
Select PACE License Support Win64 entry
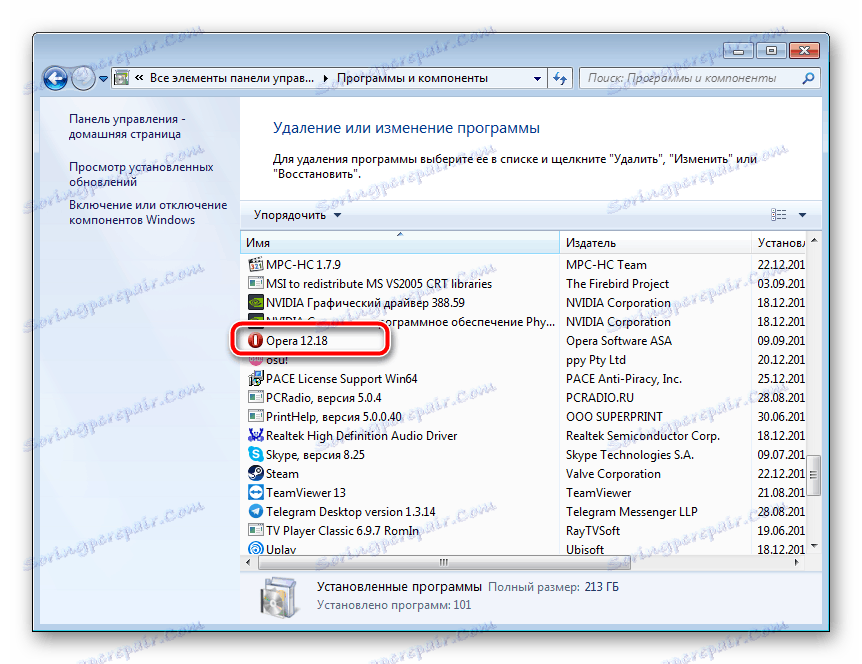pyautogui.click(x=341, y=379)
